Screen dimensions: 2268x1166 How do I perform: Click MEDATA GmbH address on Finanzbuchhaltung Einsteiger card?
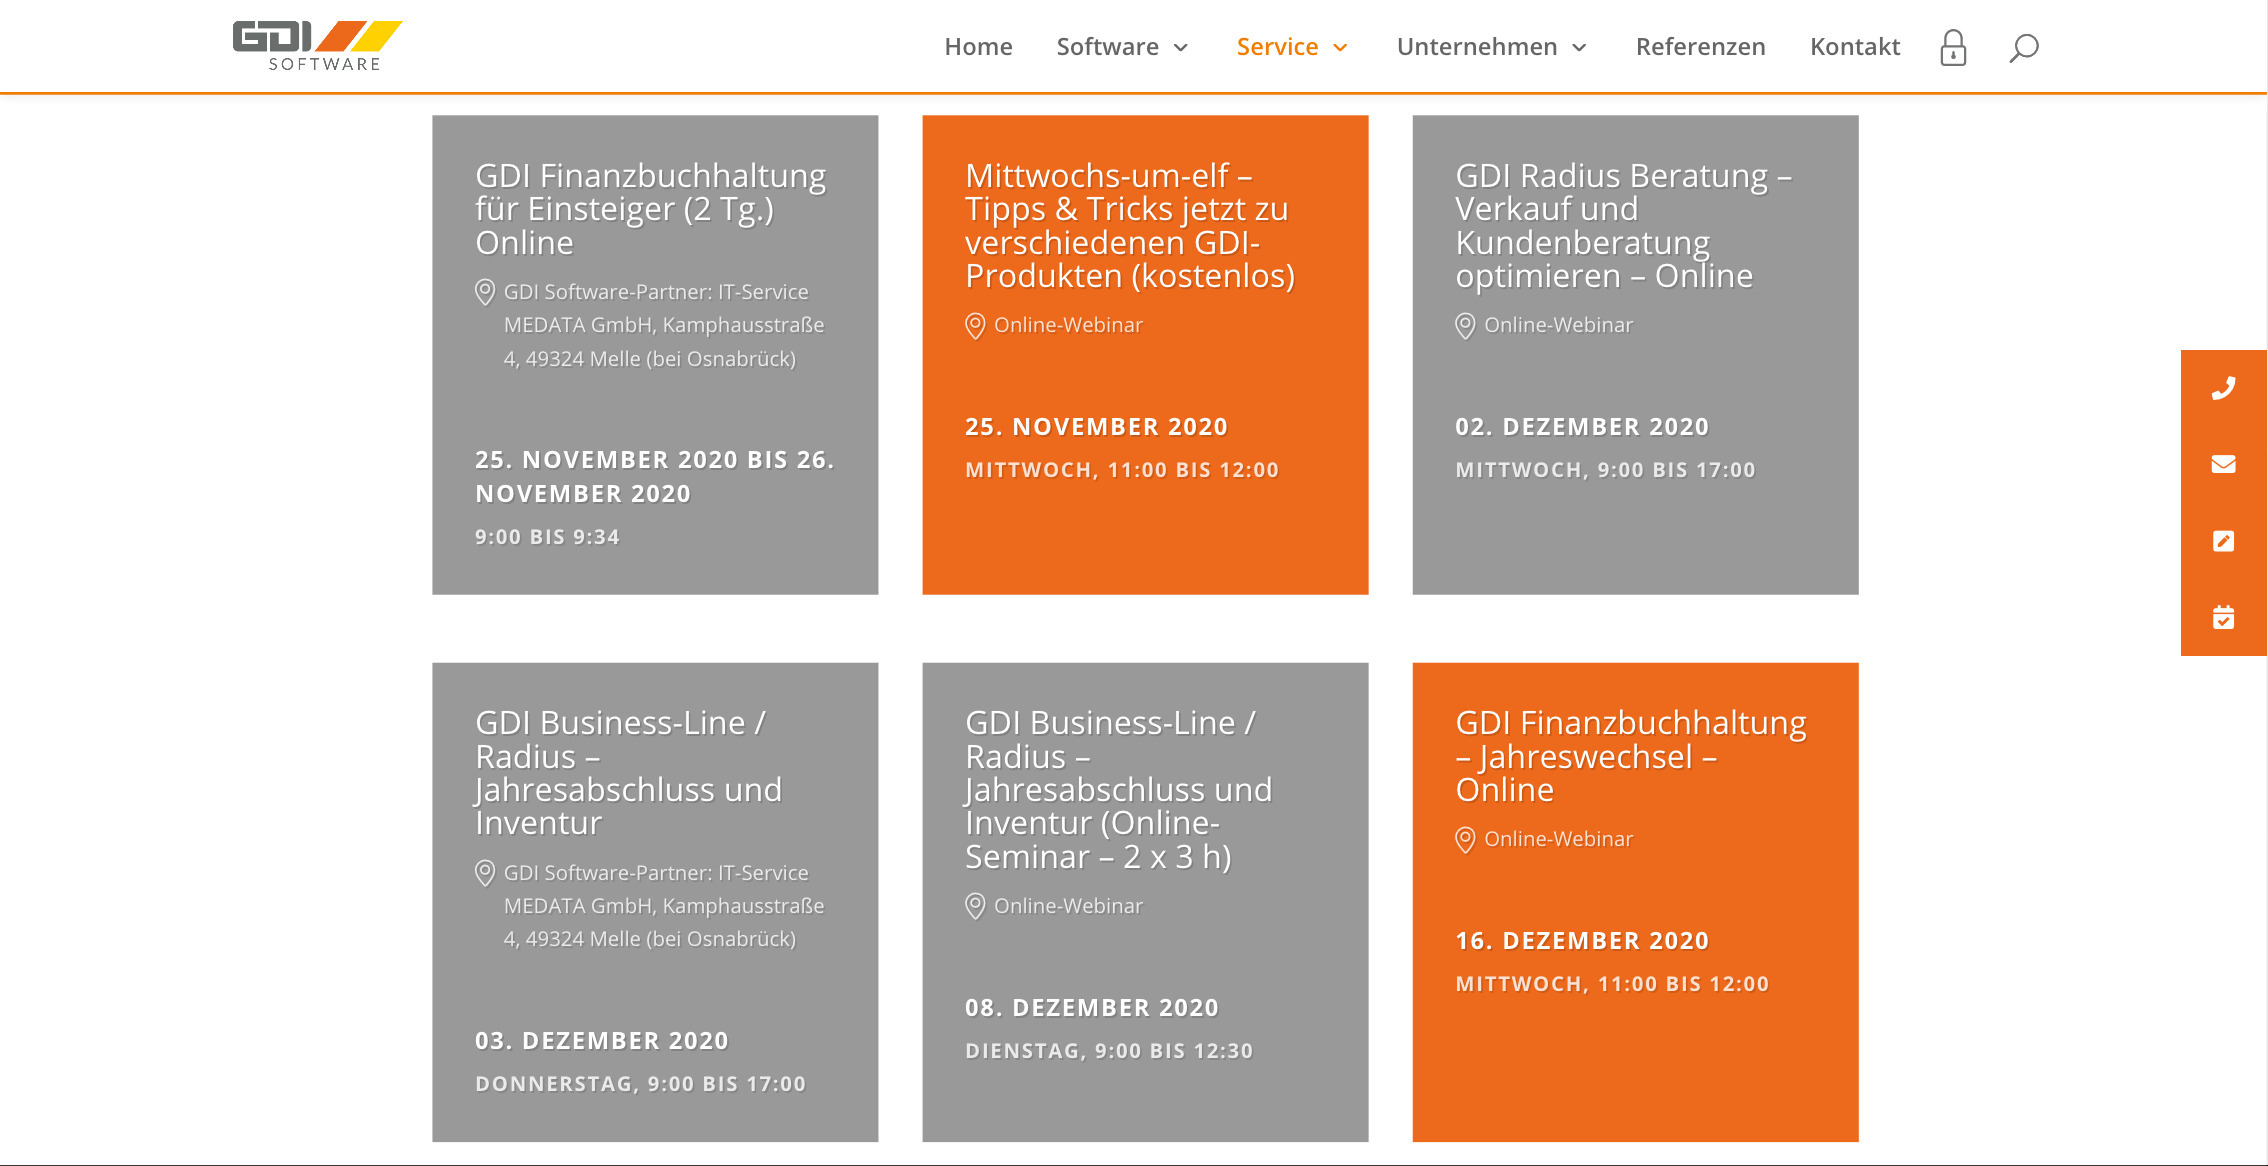pyautogui.click(x=664, y=325)
